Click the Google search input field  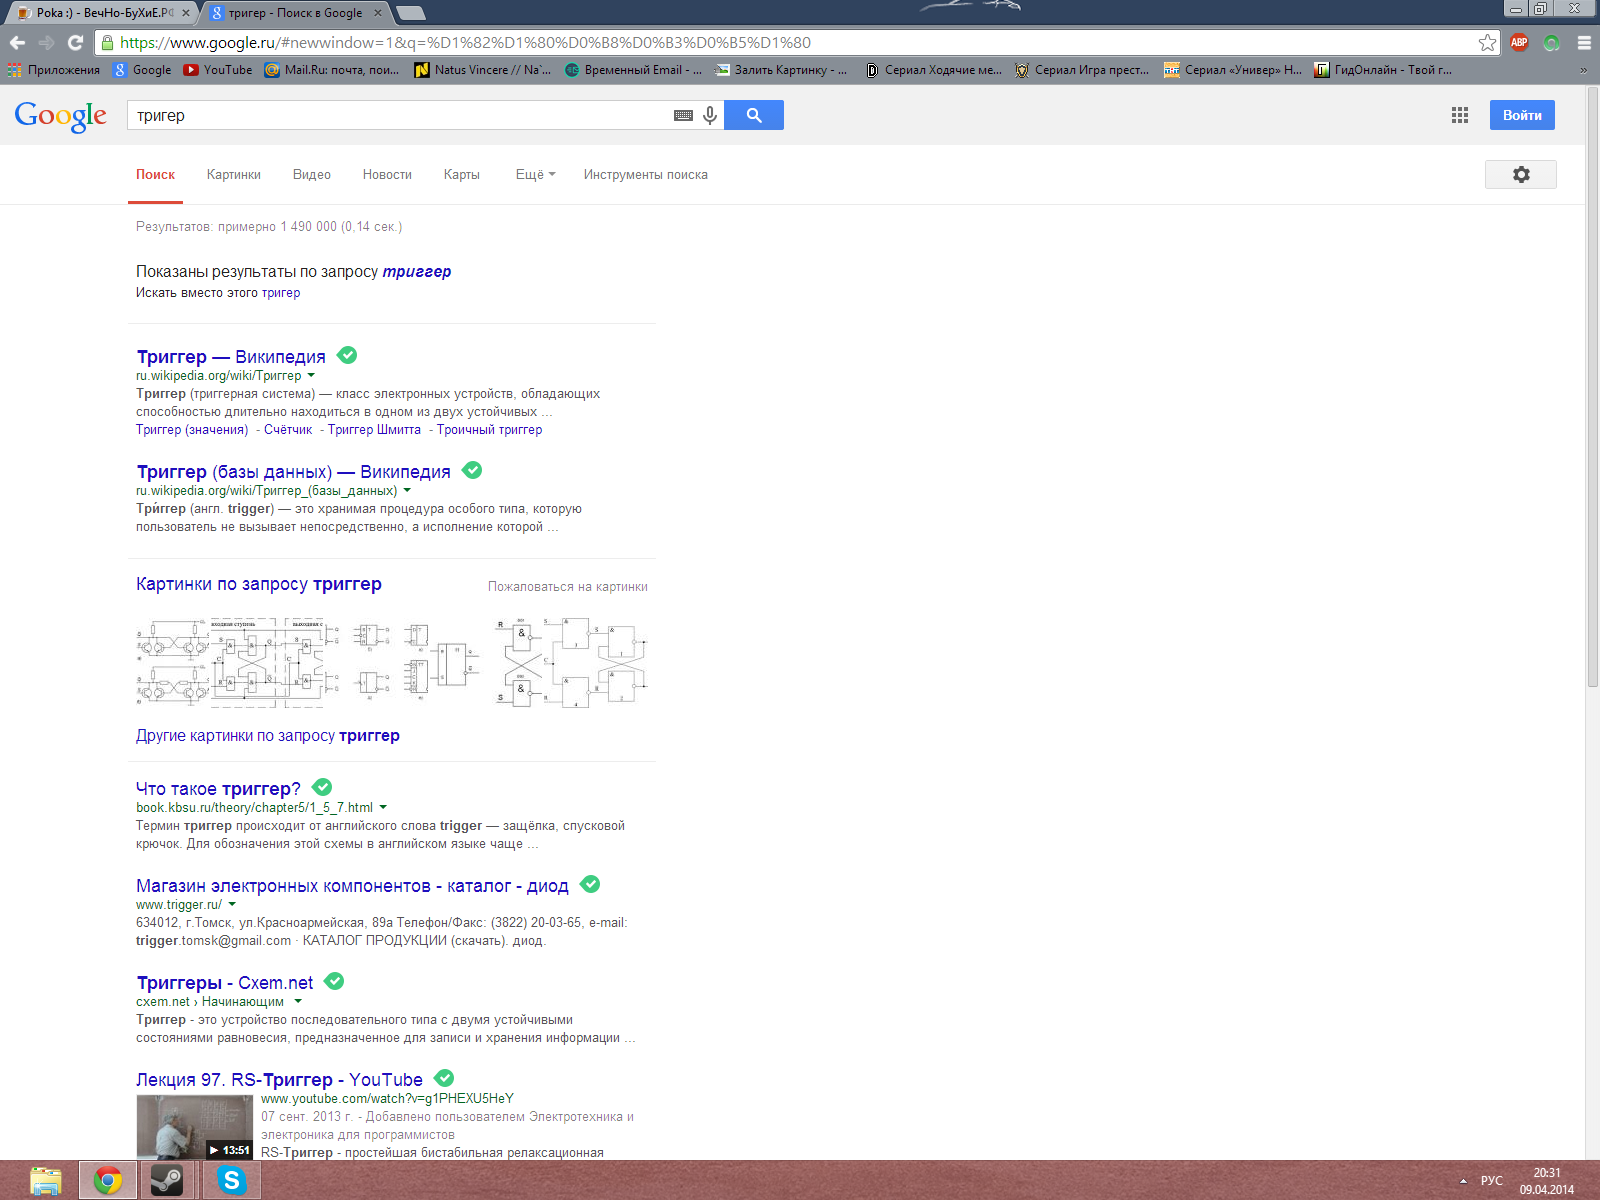[400, 115]
